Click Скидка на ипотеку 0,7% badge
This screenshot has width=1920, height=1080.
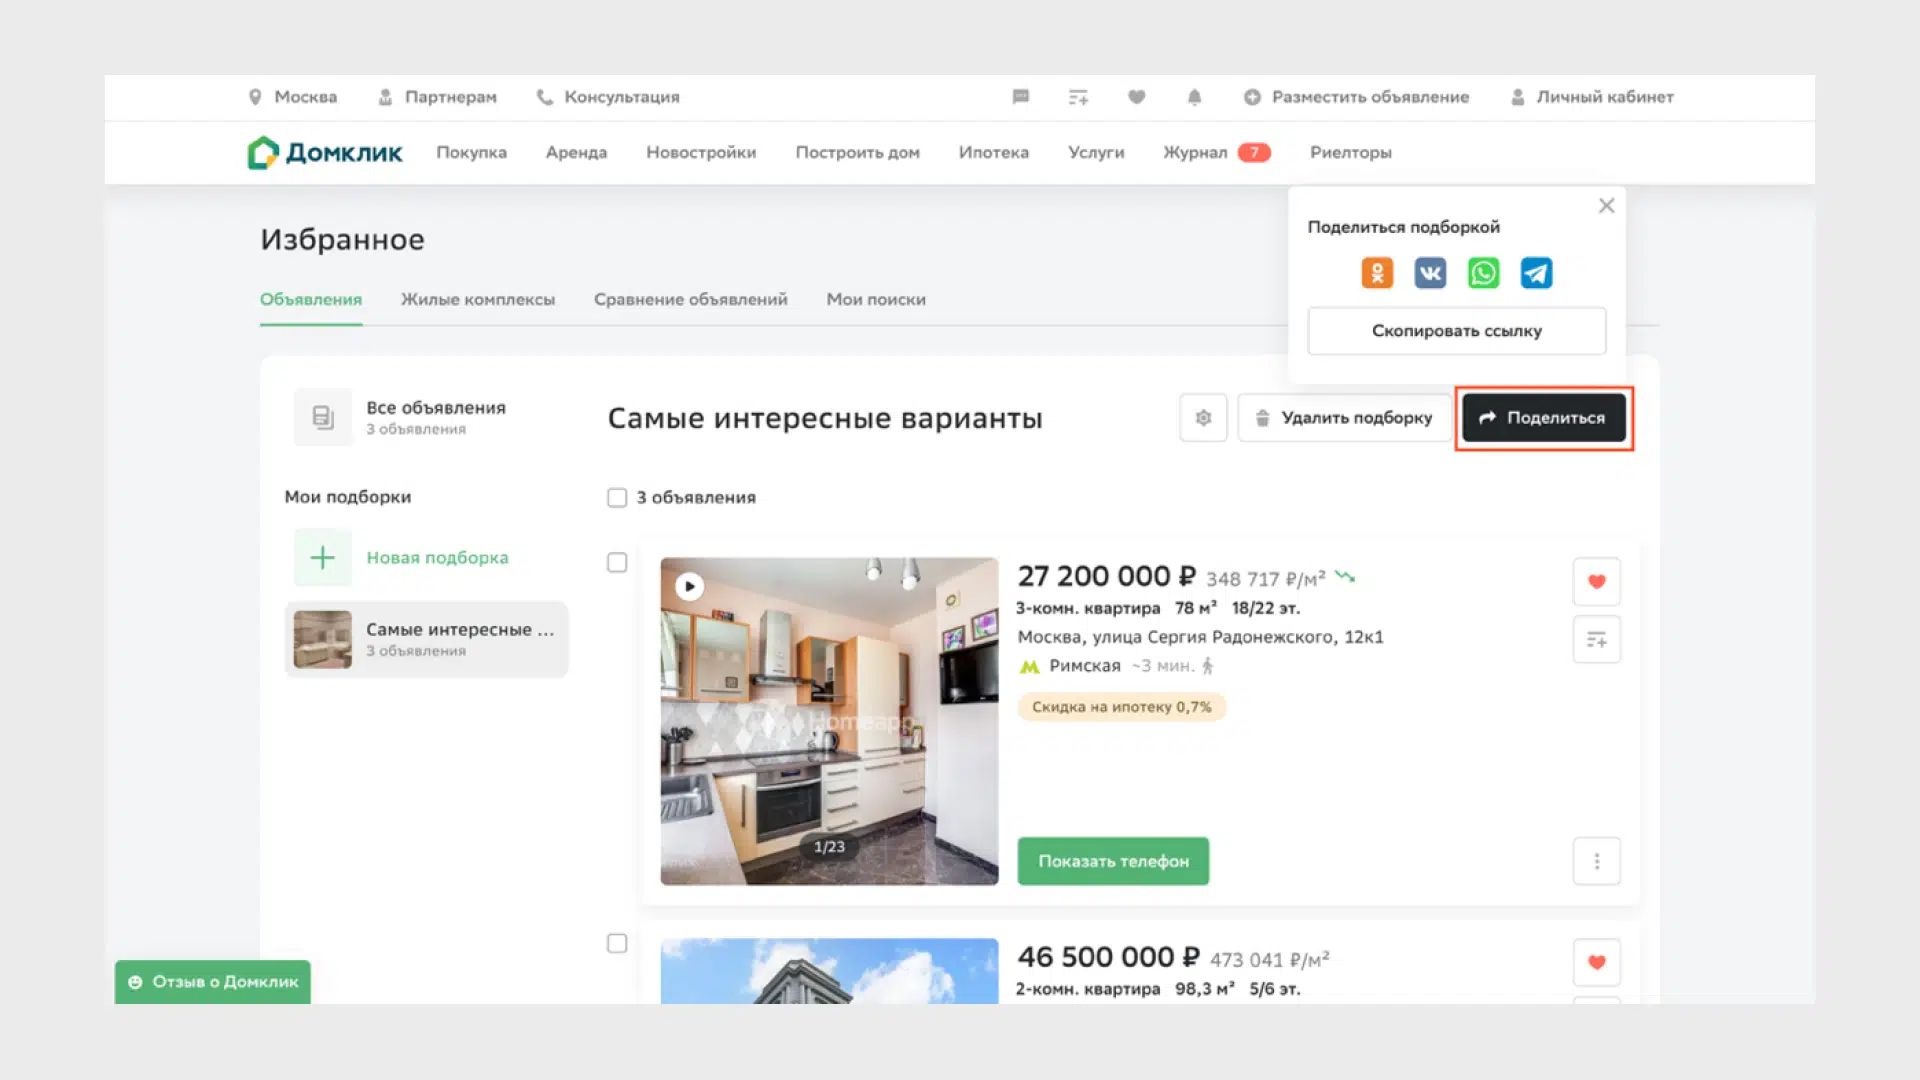[x=1122, y=707]
